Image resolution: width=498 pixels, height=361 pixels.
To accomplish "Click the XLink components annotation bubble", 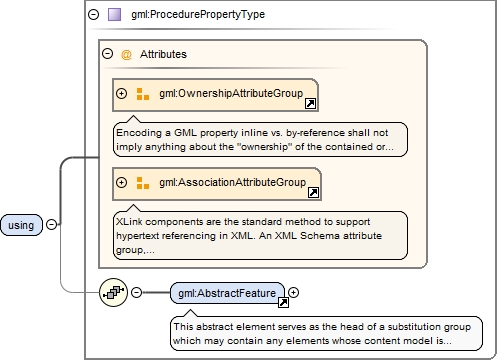I will pyautogui.click(x=260, y=235).
